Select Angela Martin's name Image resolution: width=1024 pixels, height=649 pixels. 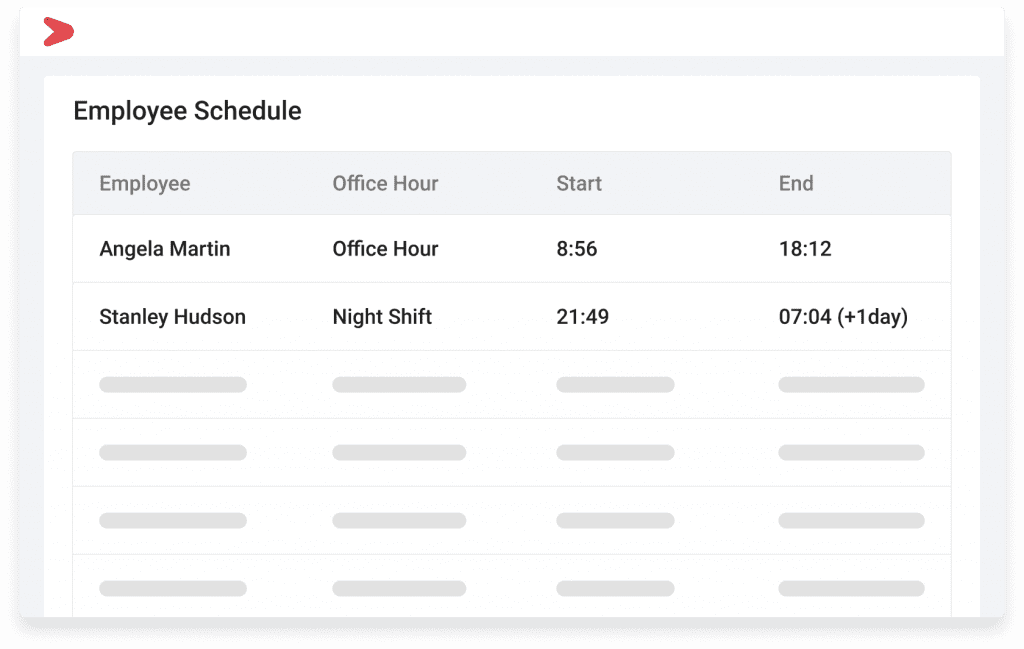(164, 248)
